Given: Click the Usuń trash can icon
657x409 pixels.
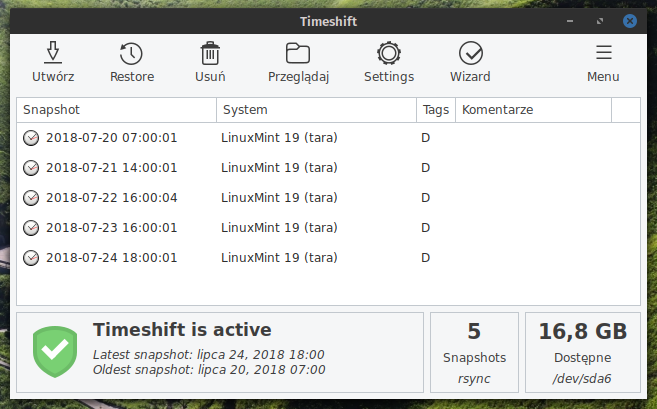Looking at the screenshot, I should (x=210, y=53).
